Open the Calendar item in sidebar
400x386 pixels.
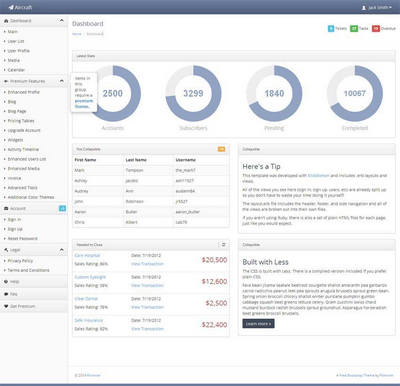click(16, 70)
